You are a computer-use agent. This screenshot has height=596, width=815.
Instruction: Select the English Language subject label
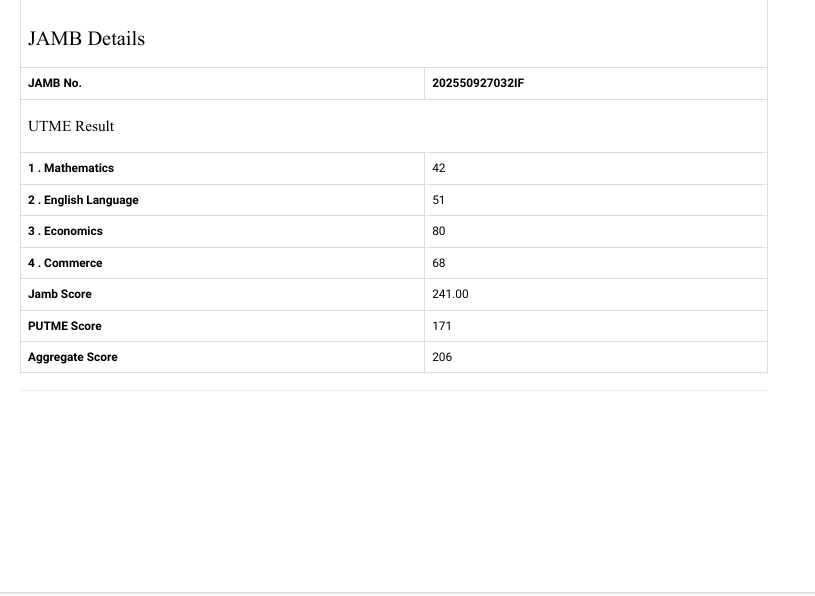tap(83, 200)
